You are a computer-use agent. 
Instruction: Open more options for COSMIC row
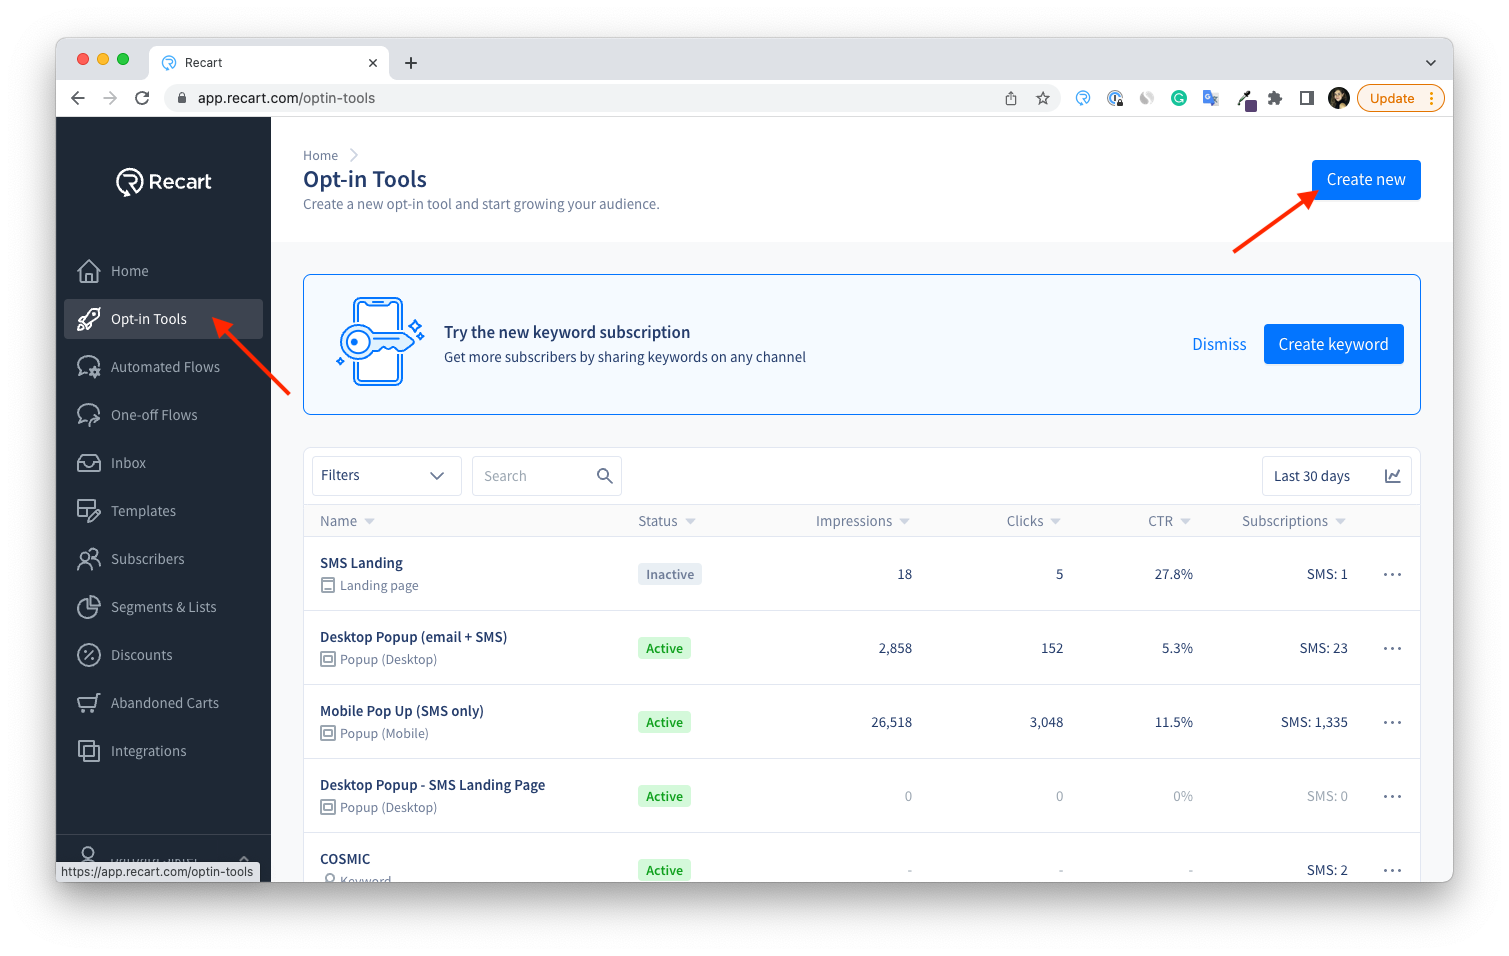(x=1392, y=870)
